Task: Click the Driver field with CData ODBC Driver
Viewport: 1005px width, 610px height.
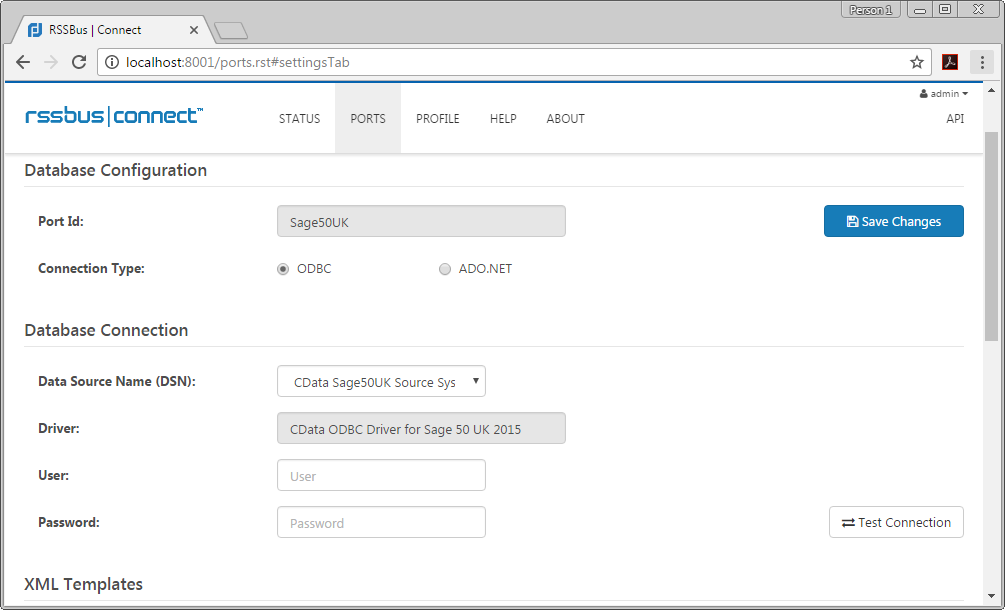Action: pyautogui.click(x=421, y=428)
